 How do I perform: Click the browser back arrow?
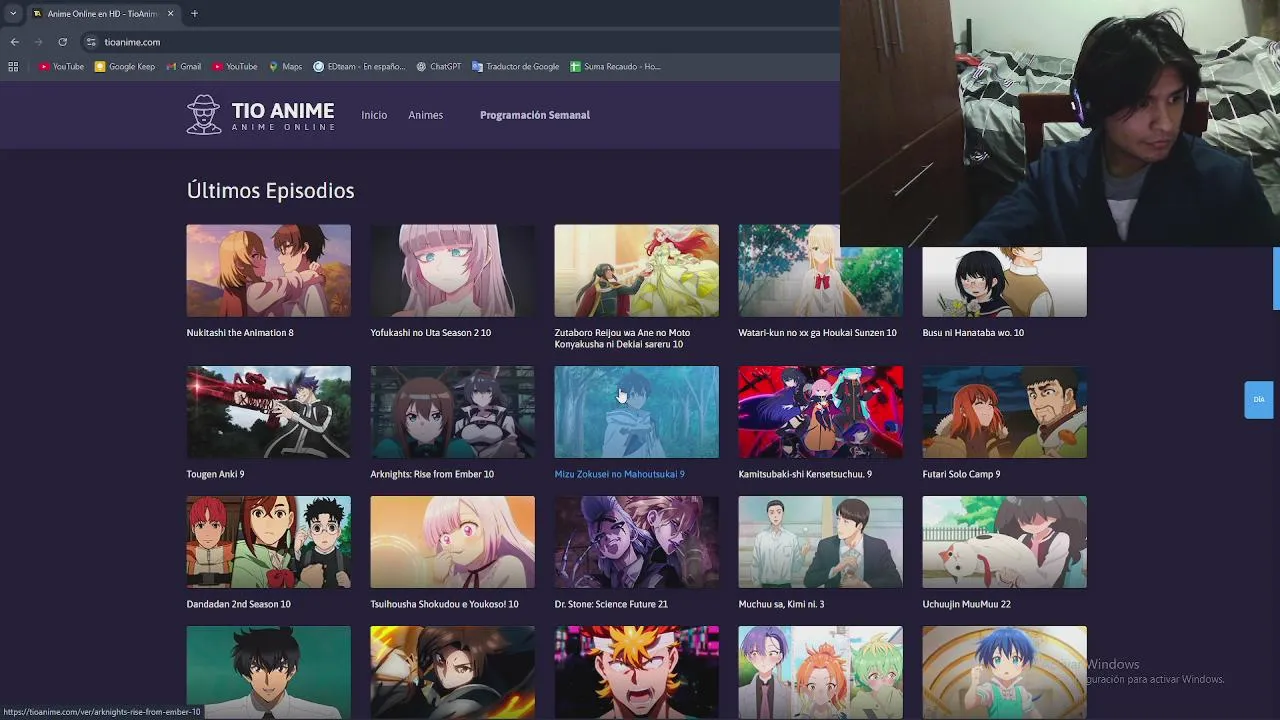pyautogui.click(x=14, y=42)
